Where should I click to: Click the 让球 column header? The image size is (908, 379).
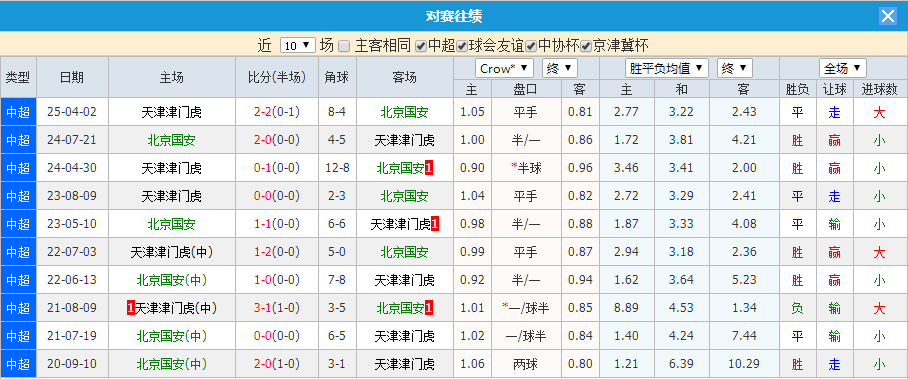tap(834, 89)
